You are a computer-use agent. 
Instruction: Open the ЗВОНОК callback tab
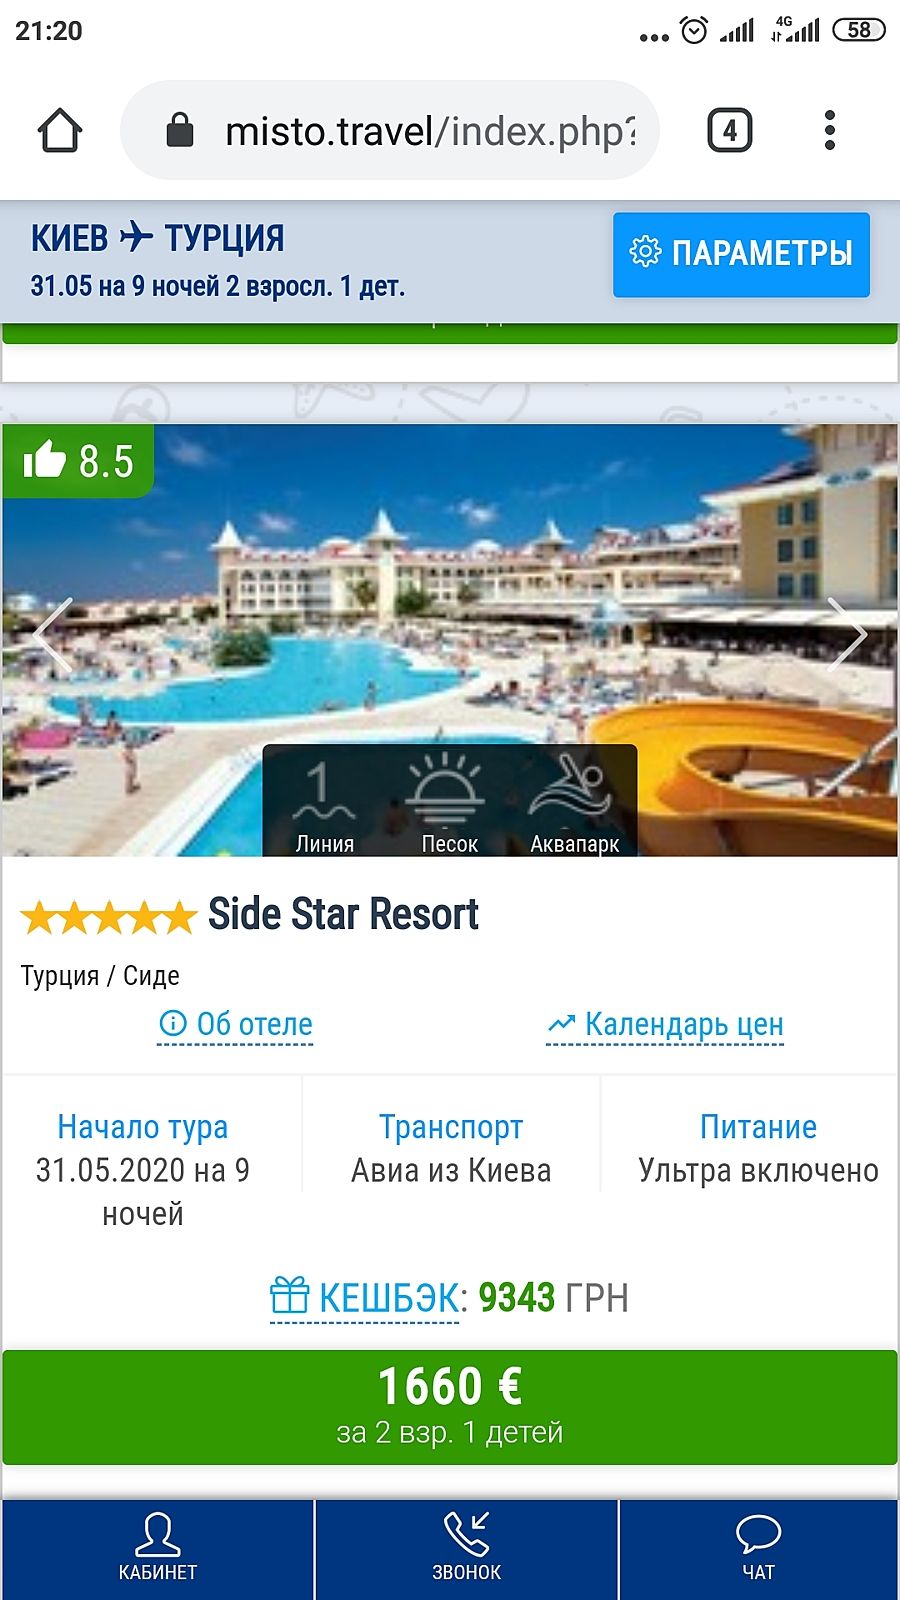pyautogui.click(x=467, y=1548)
